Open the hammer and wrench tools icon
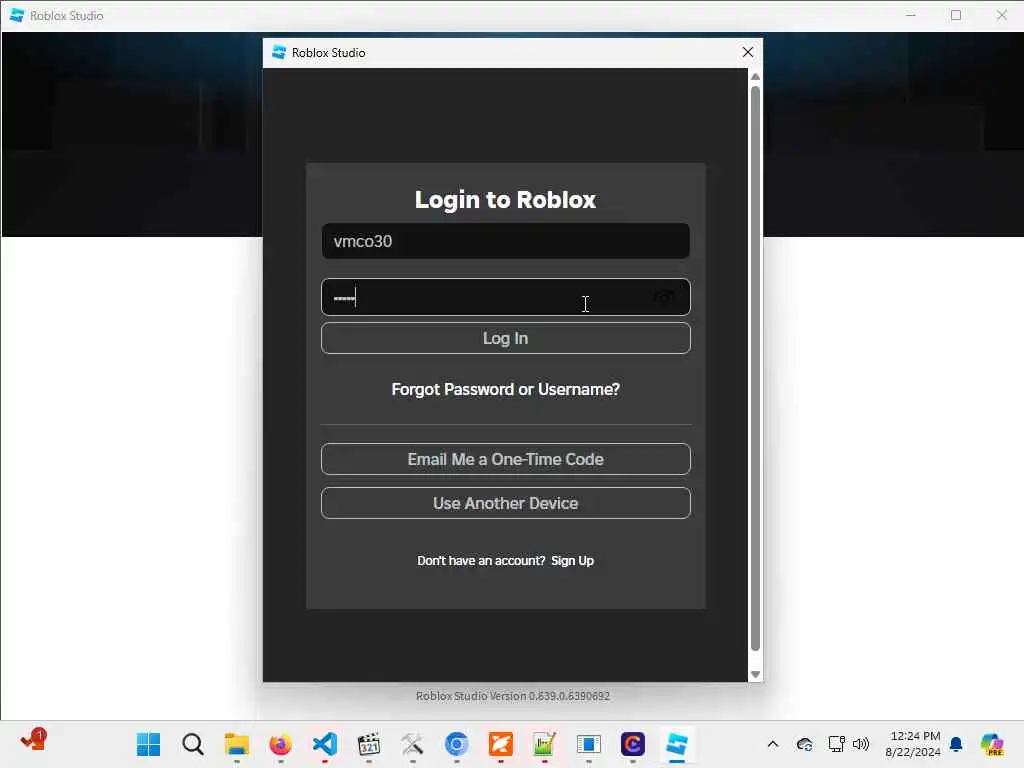 (x=413, y=744)
